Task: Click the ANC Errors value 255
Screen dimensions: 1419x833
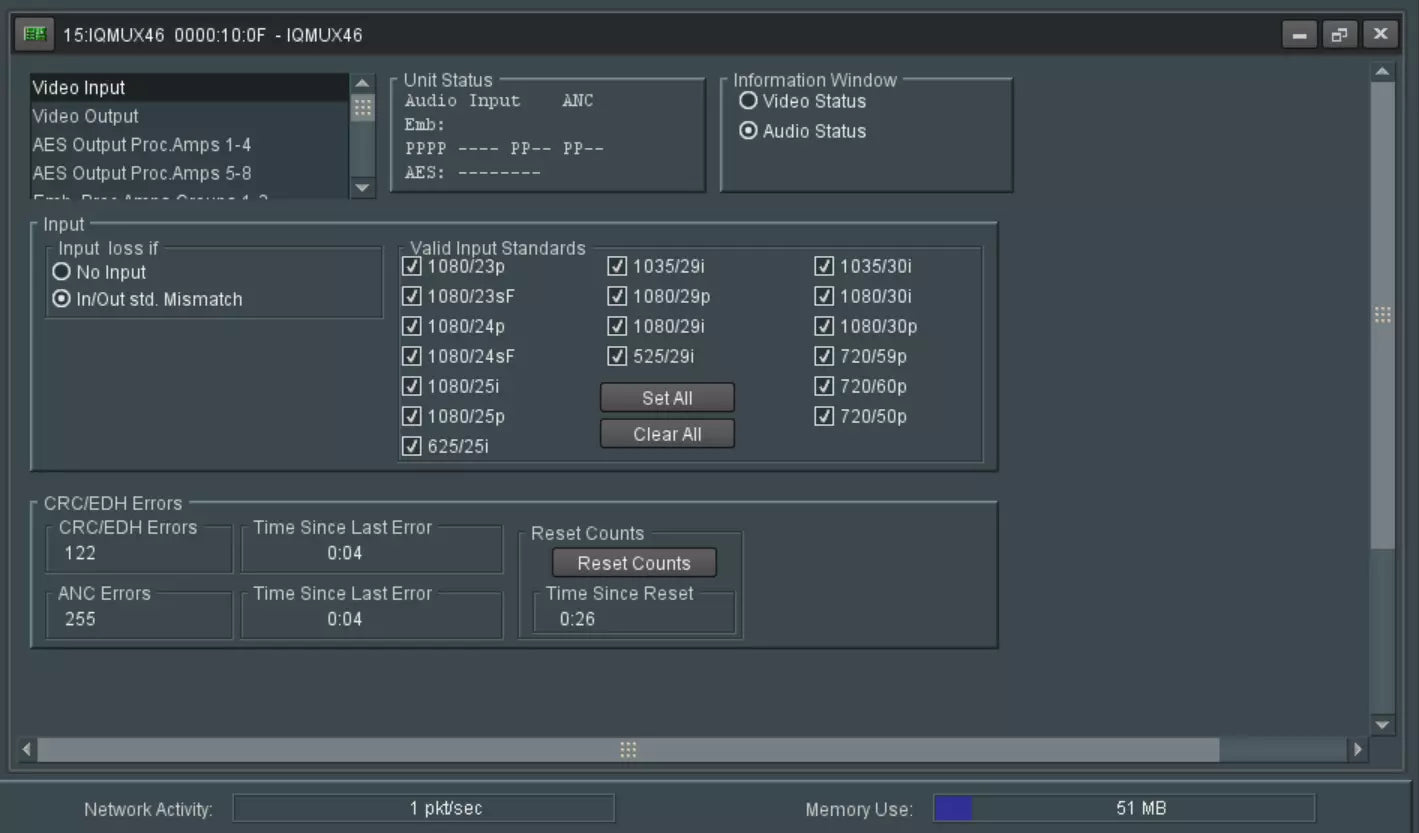Action: pos(80,619)
